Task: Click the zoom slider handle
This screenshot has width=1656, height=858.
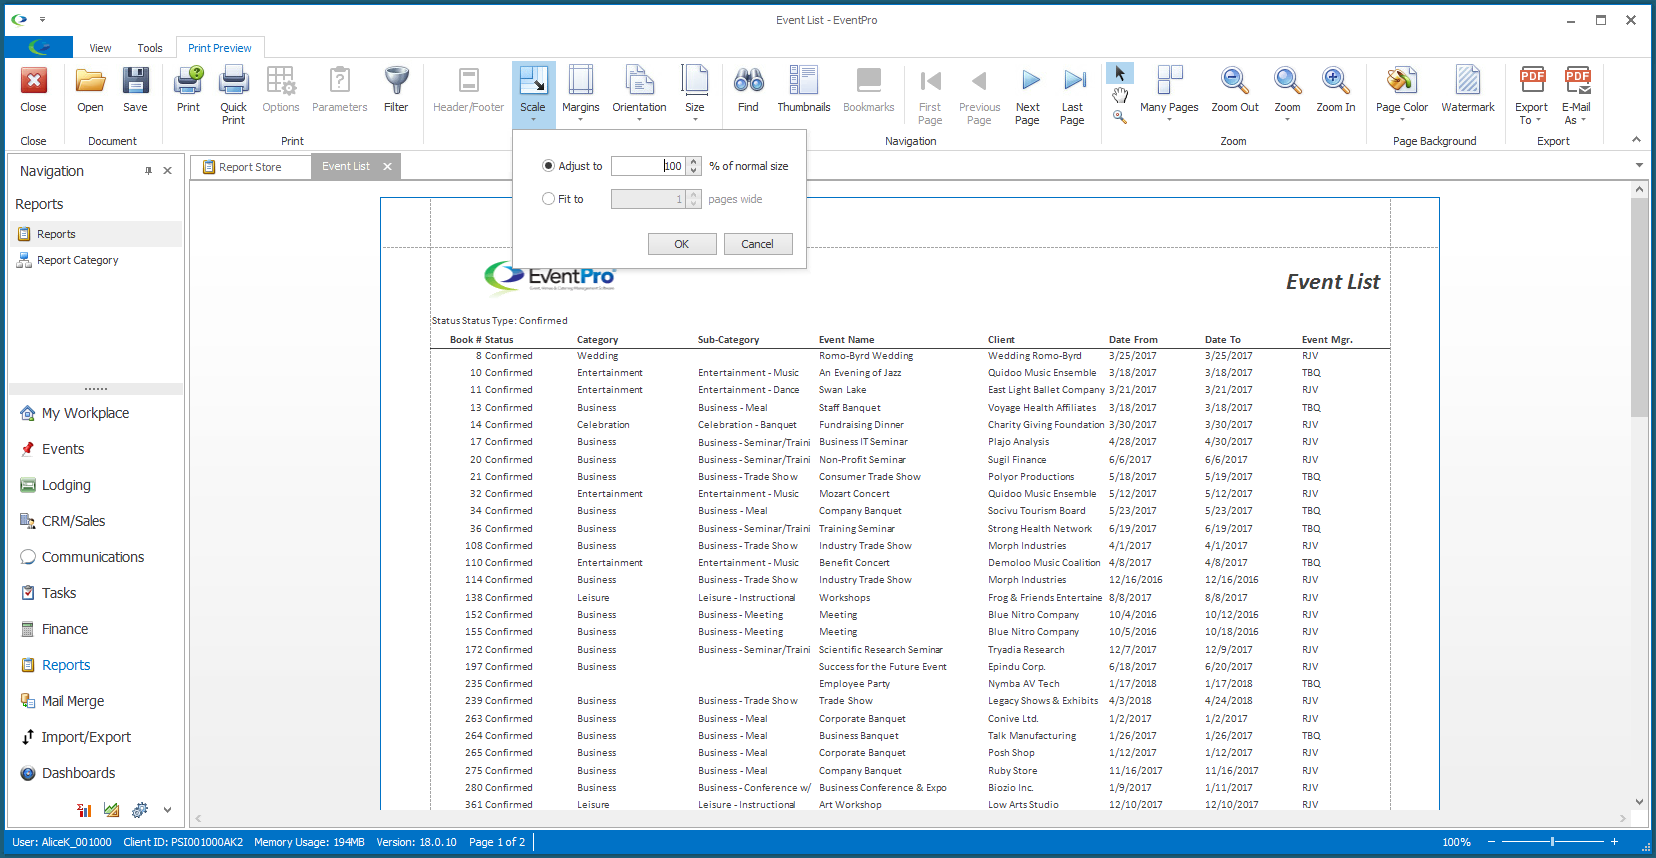Action: tap(1552, 842)
